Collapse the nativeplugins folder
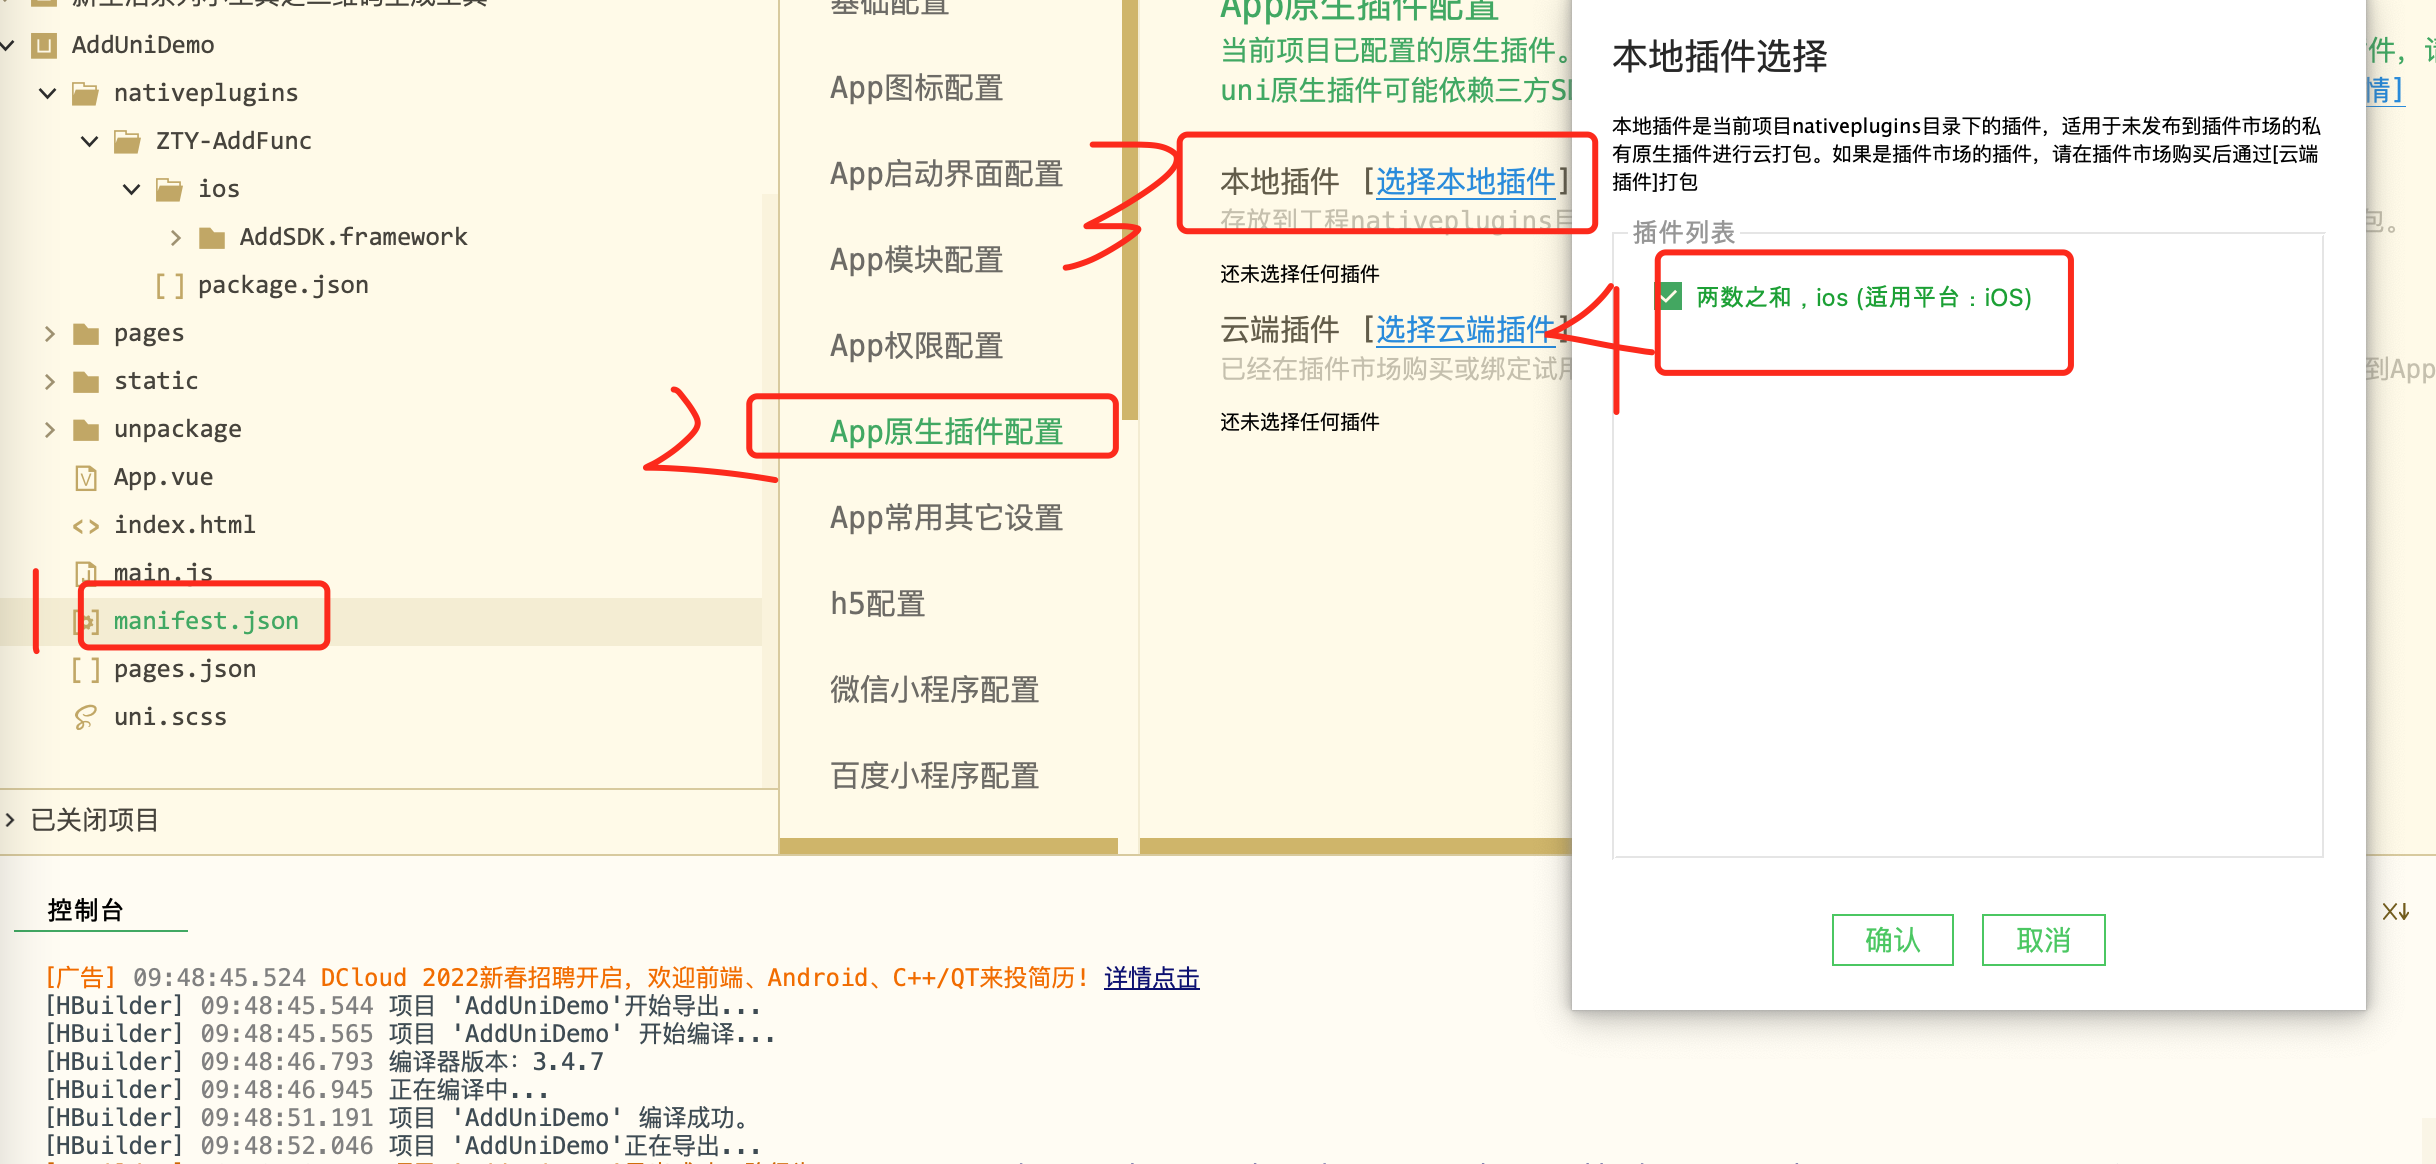The width and height of the screenshot is (2436, 1164). tap(47, 93)
